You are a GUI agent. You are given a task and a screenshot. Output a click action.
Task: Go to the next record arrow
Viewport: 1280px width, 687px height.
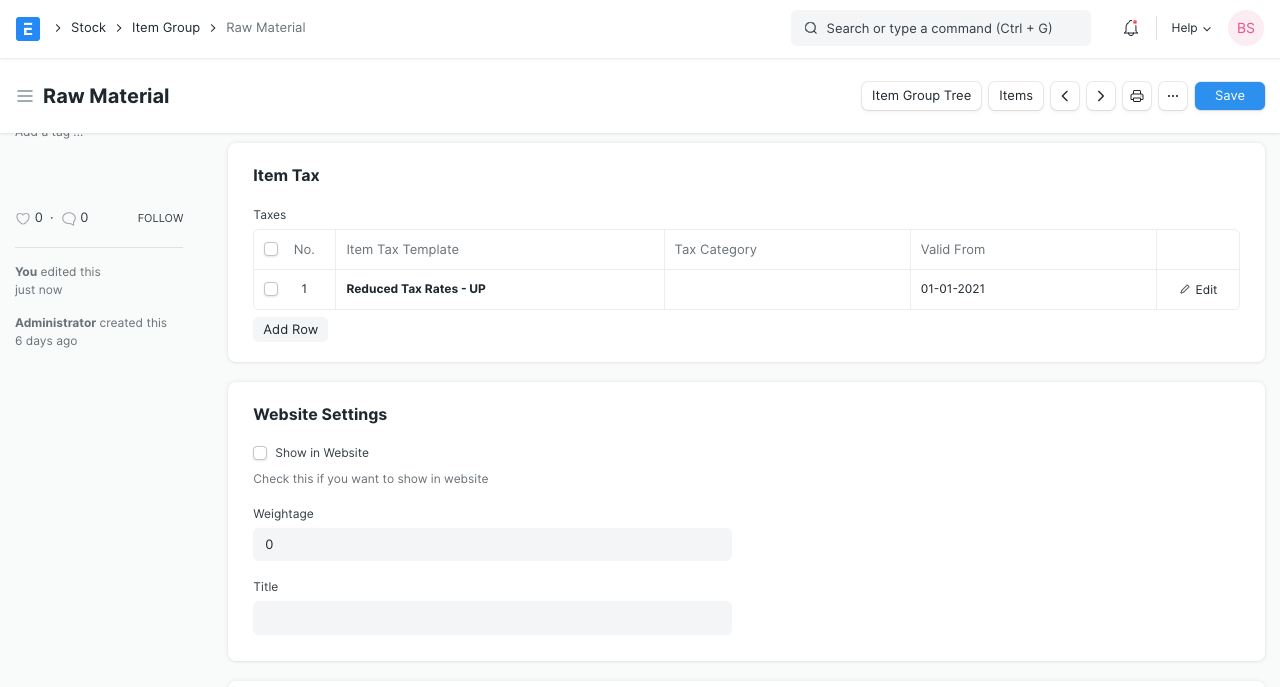1100,95
